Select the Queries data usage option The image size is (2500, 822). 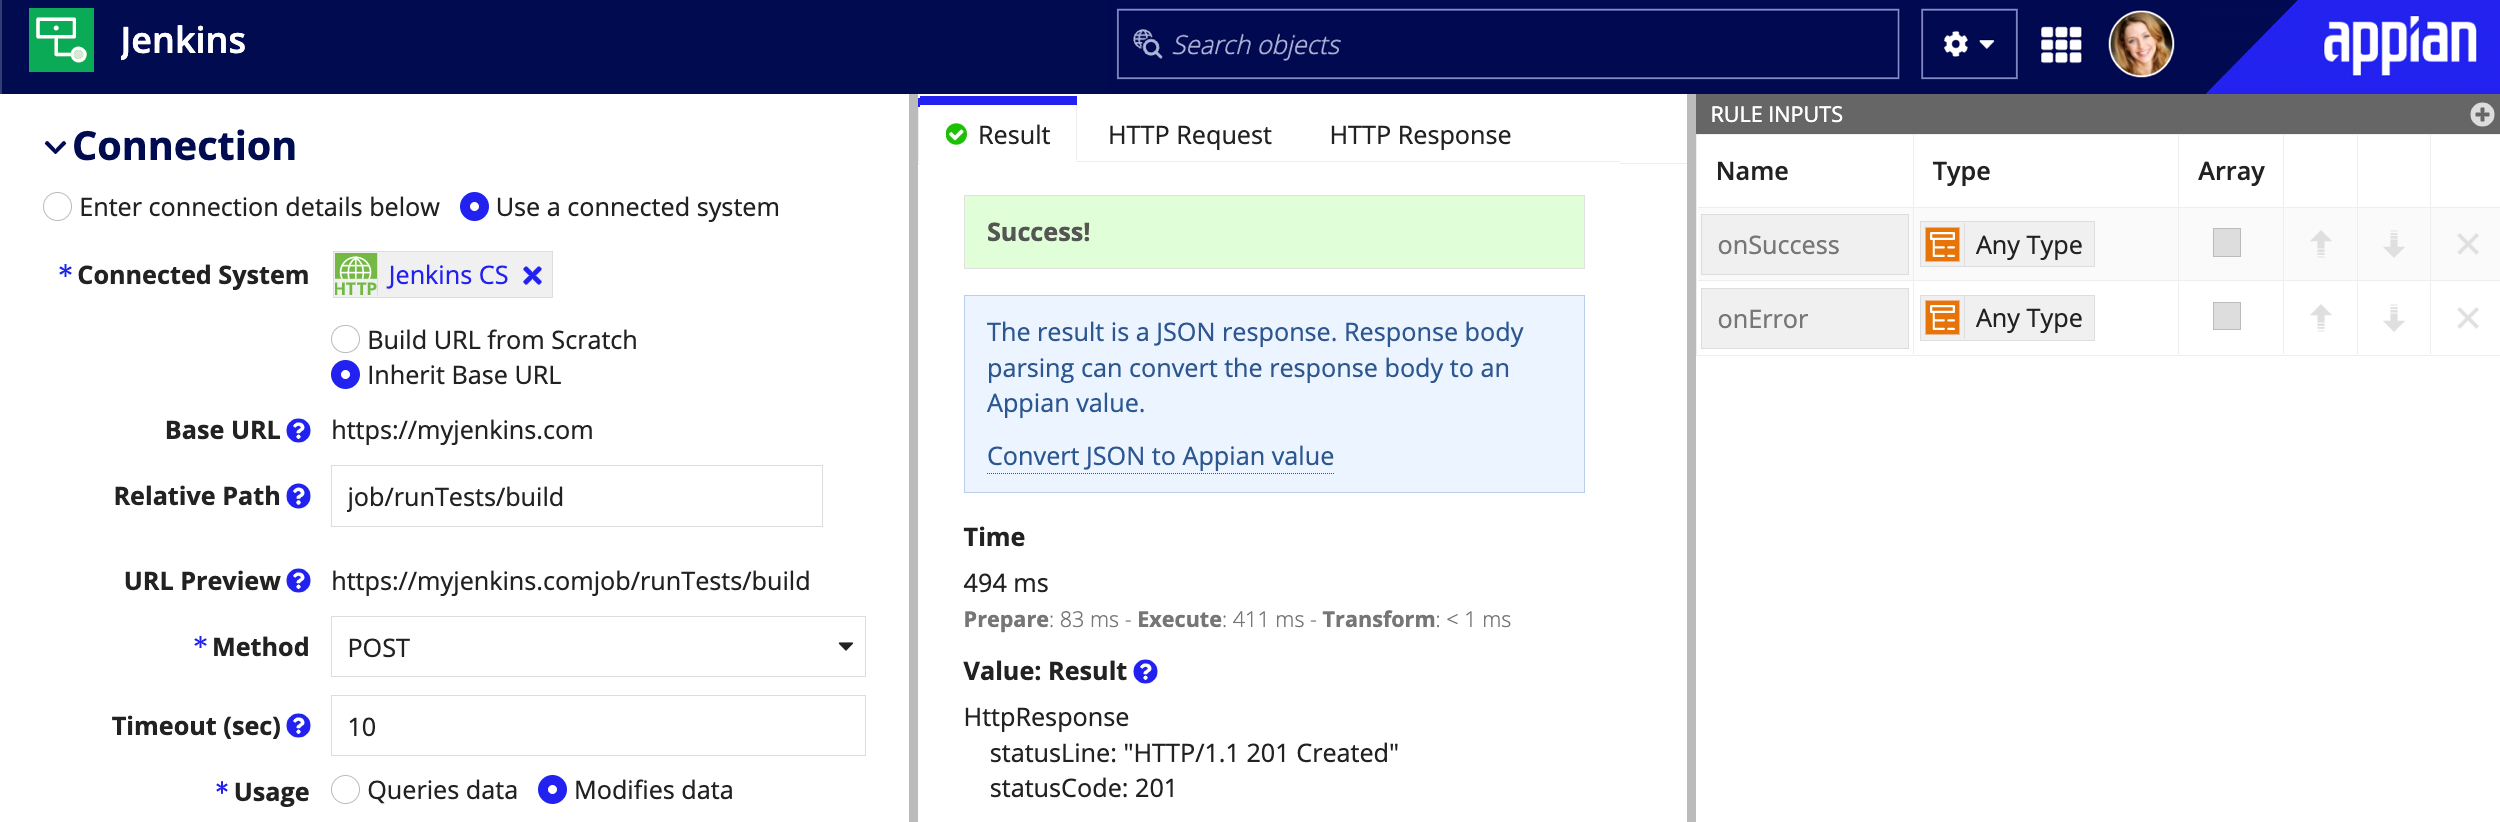coord(345,790)
